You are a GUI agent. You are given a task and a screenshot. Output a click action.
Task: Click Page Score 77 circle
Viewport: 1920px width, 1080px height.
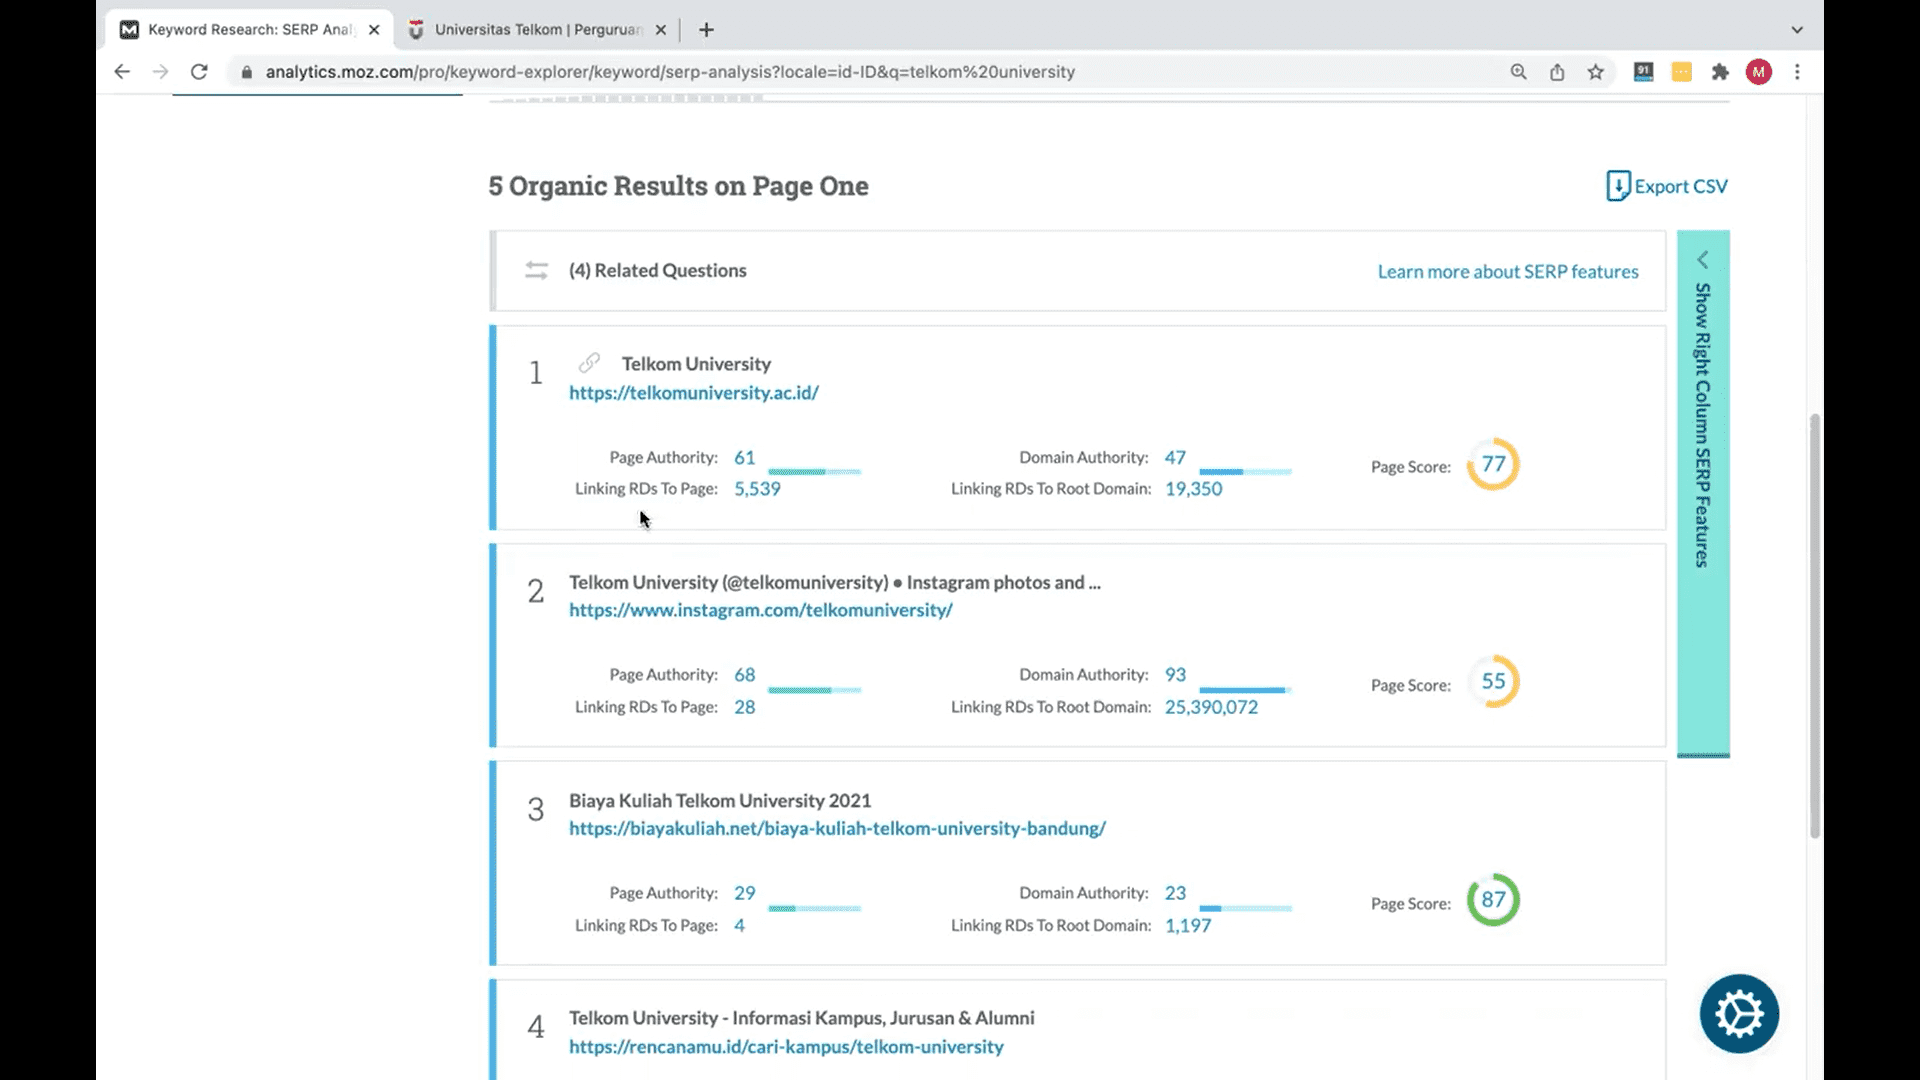pyautogui.click(x=1493, y=464)
